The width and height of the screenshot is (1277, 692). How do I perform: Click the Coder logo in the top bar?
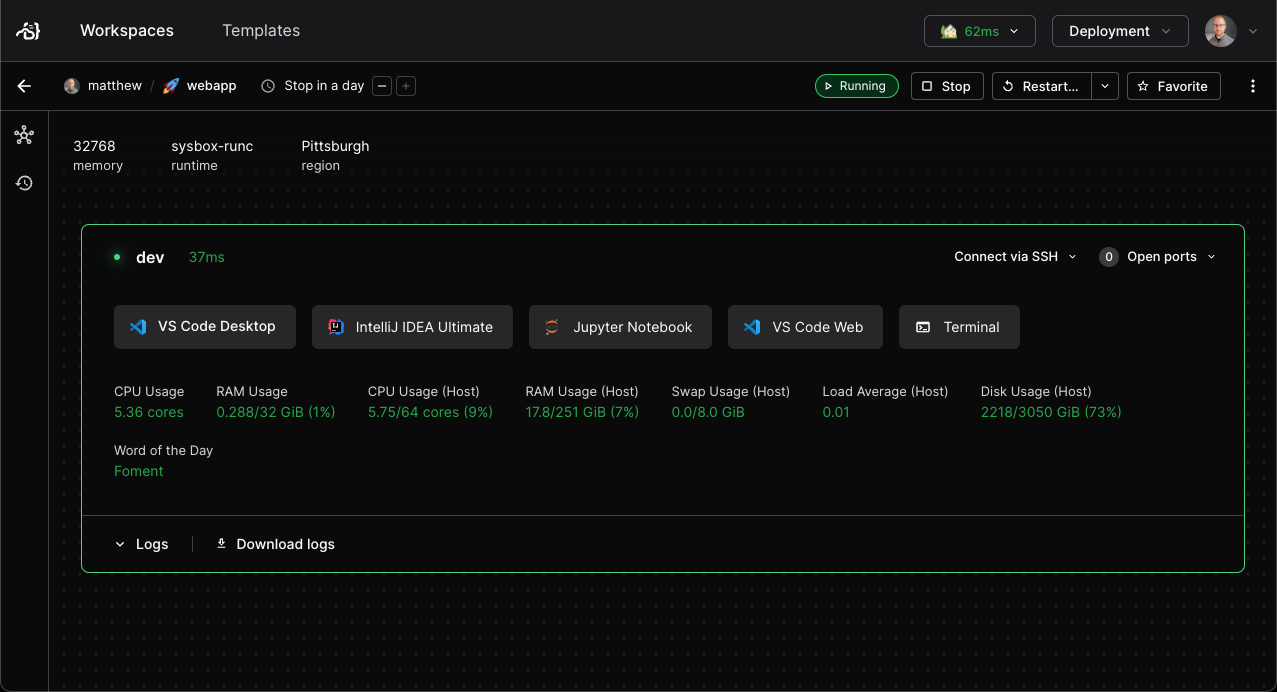pyautogui.click(x=27, y=30)
